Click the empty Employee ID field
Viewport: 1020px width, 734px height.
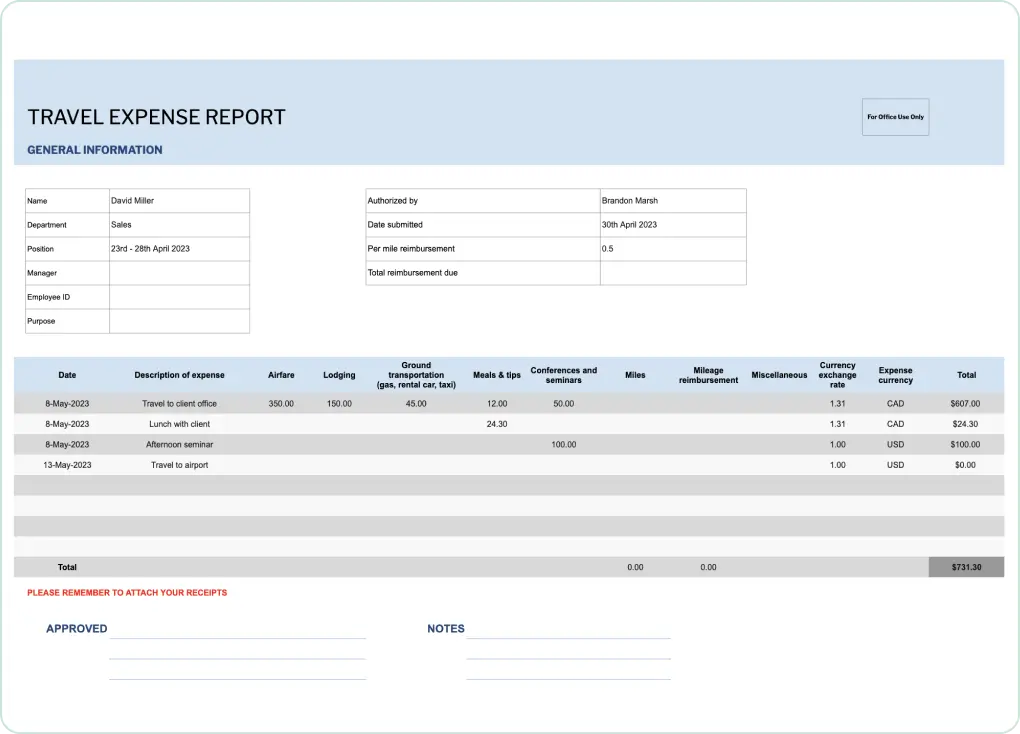pos(178,297)
